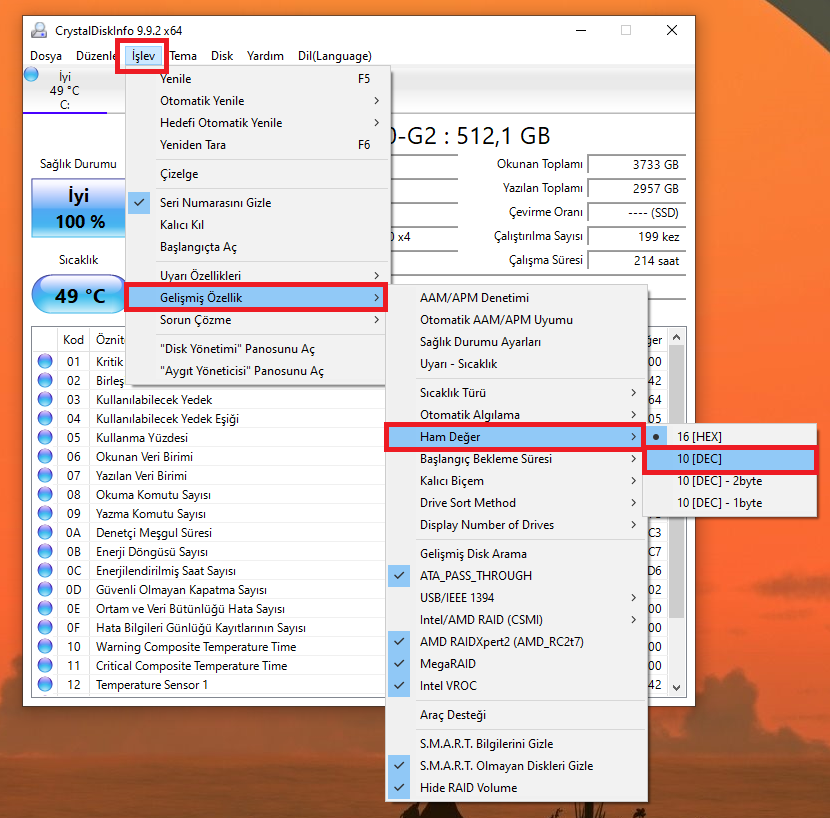This screenshot has height=818, width=830.
Task: Click status orb for attribute 01
Action: tap(45, 361)
